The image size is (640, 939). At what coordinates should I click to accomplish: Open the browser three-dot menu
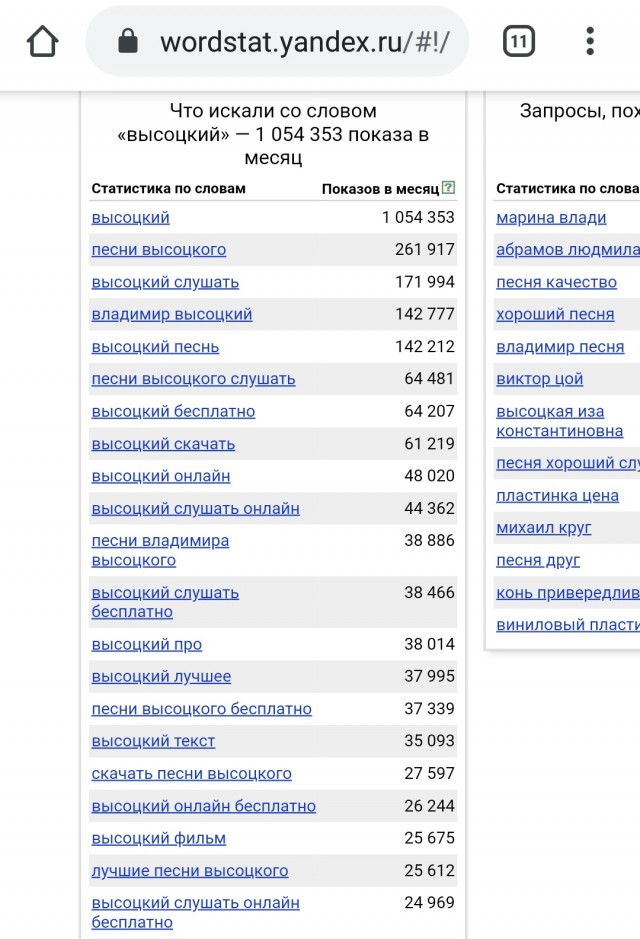[x=590, y=41]
